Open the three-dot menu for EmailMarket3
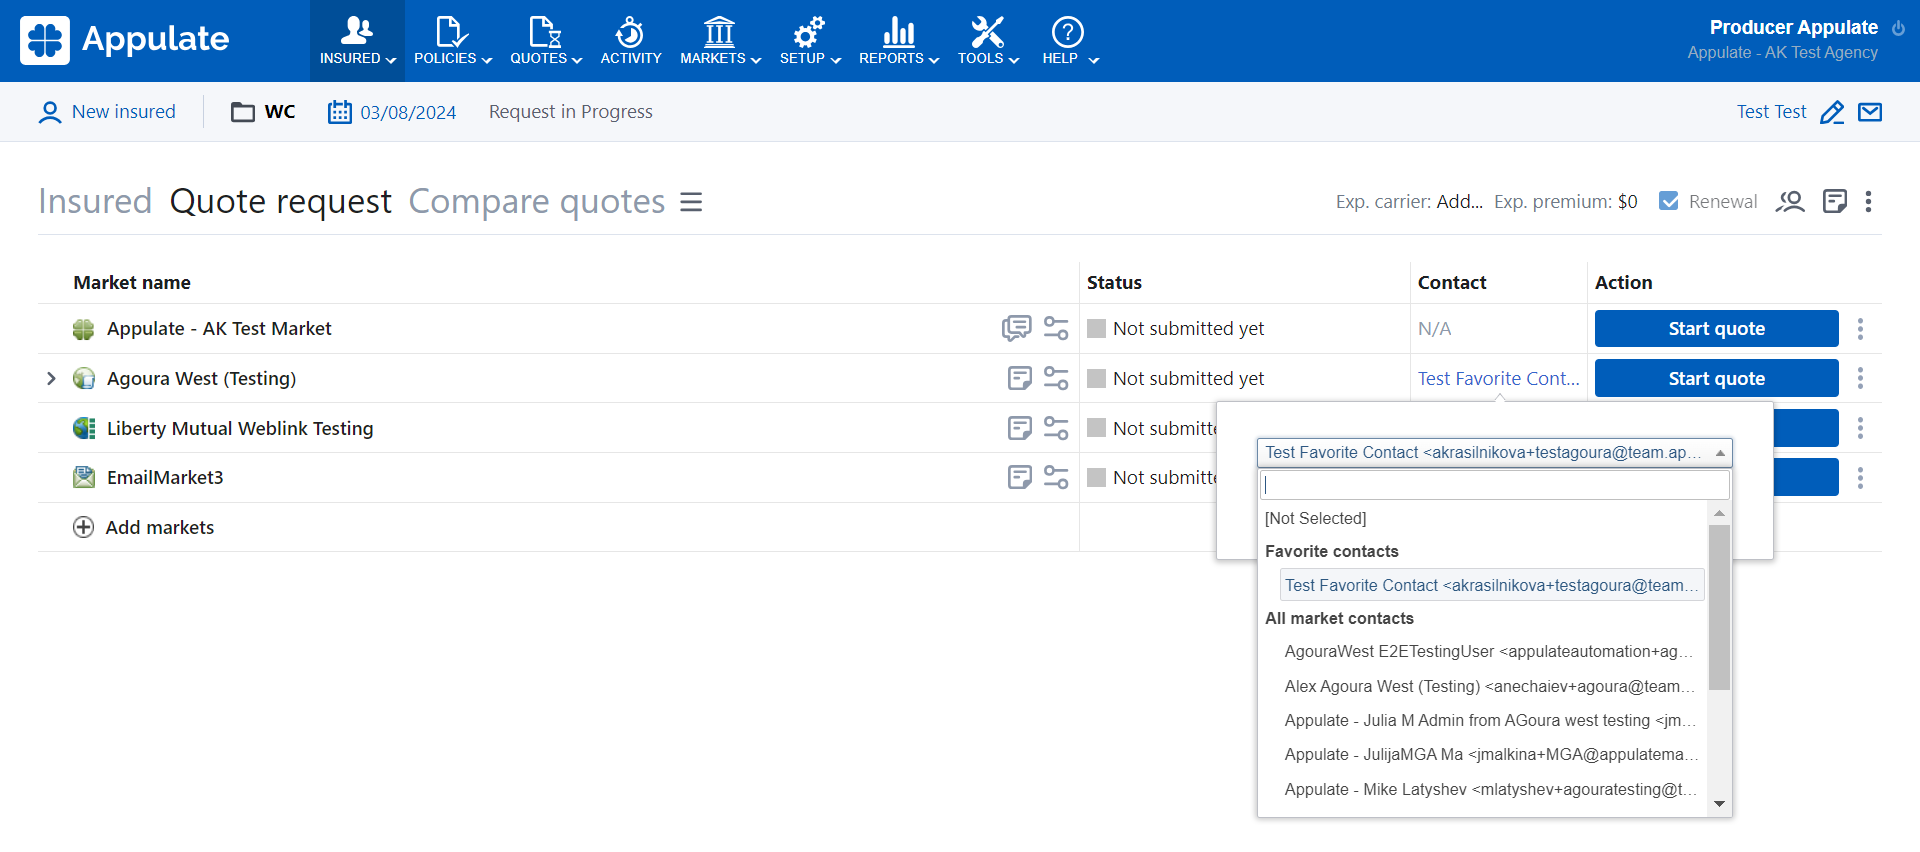This screenshot has height=852, width=1920. click(x=1860, y=478)
